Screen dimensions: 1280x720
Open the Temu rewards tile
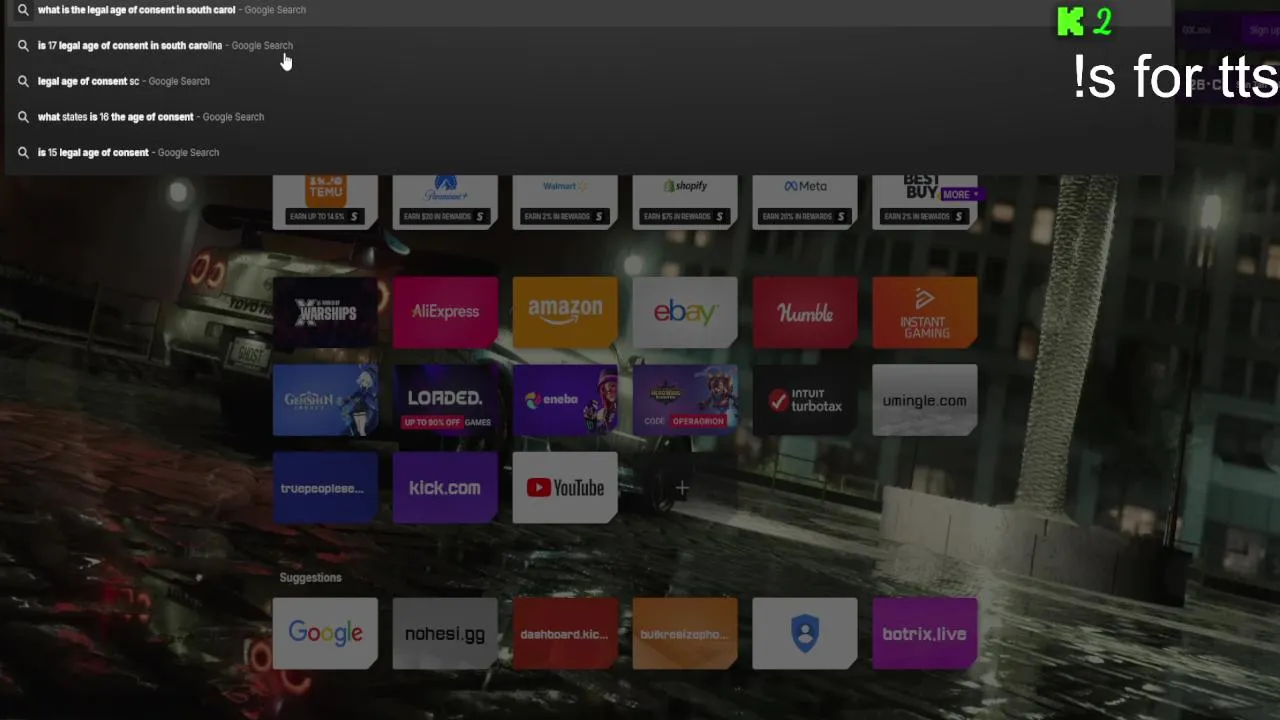pos(325,201)
